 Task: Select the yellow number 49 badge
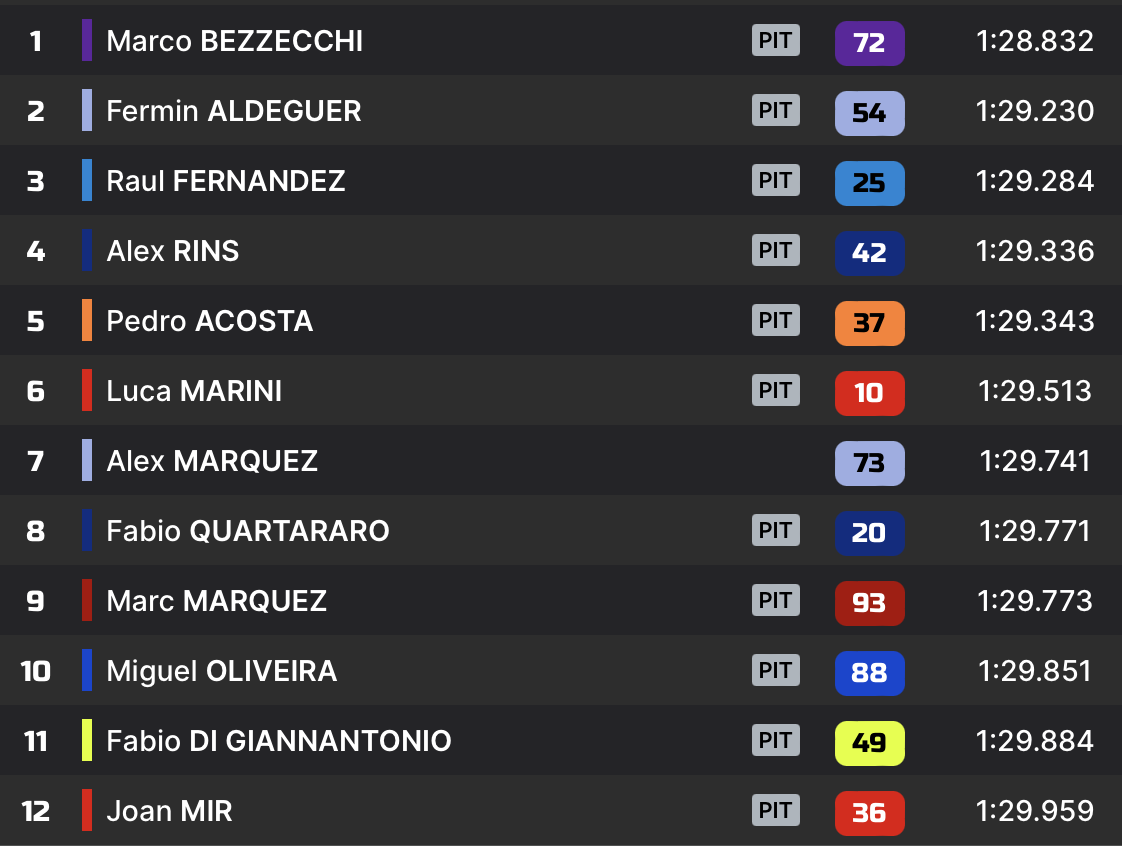point(869,743)
